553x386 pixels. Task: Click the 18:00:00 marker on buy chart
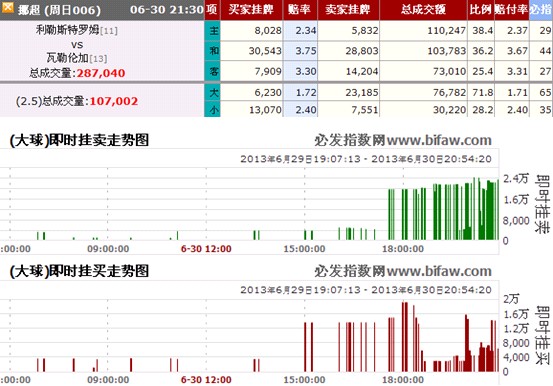tap(403, 380)
